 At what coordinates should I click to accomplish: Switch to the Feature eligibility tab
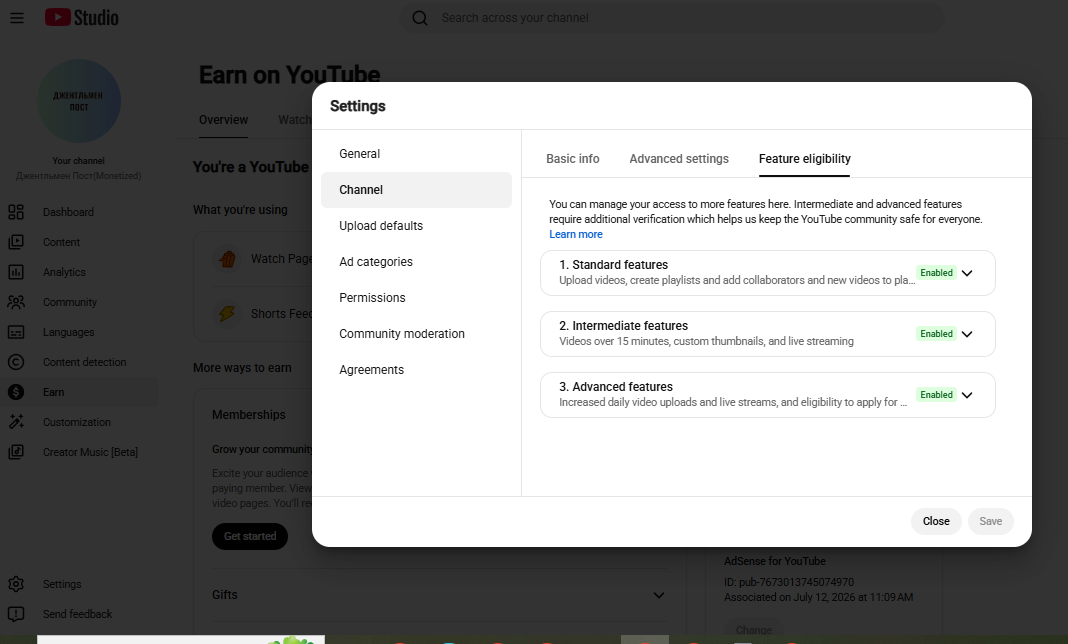coord(804,159)
